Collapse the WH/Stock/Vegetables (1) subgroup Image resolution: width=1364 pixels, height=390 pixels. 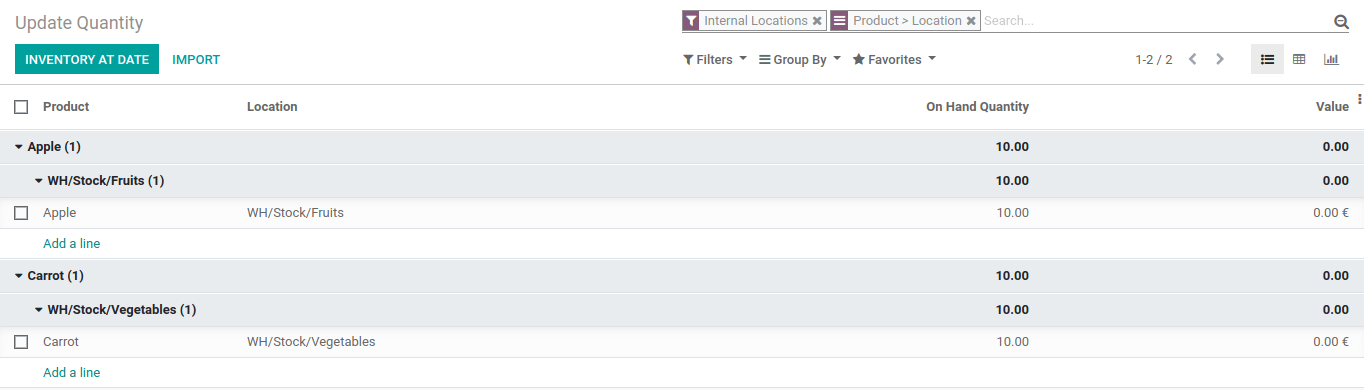point(115,310)
